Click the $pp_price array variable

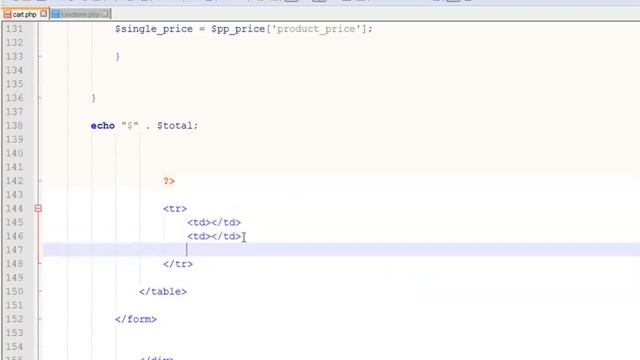click(x=238, y=29)
